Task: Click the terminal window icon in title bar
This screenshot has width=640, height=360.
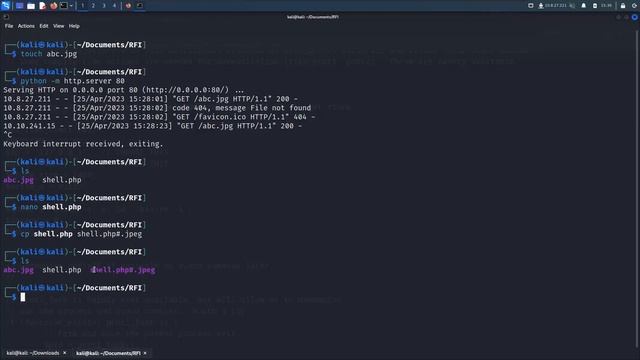Action: click(6, 17)
